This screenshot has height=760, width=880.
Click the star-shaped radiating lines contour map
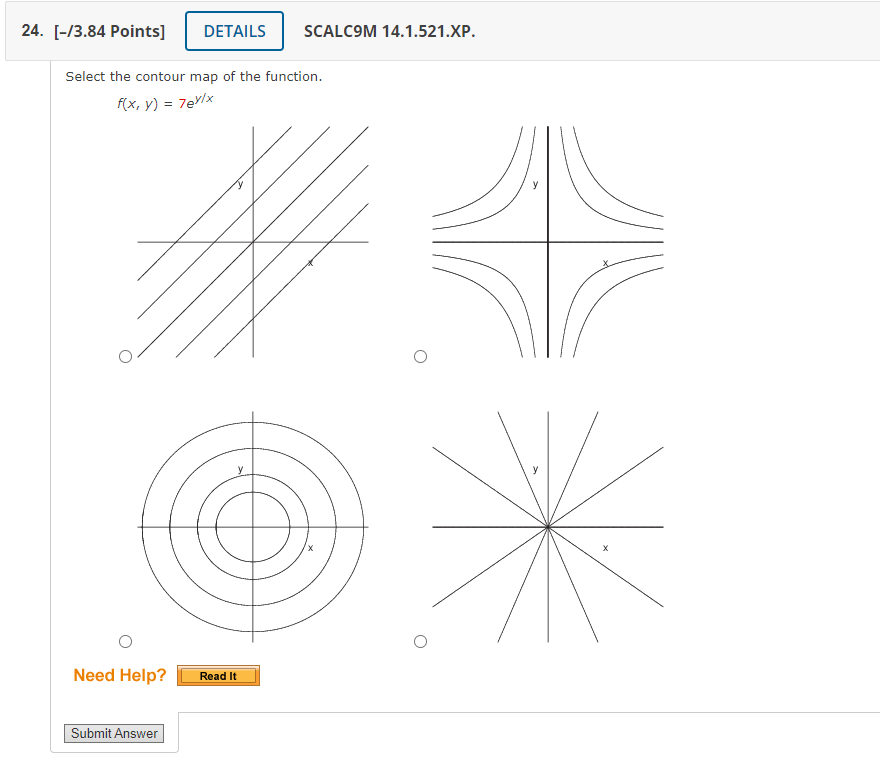pos(547,525)
